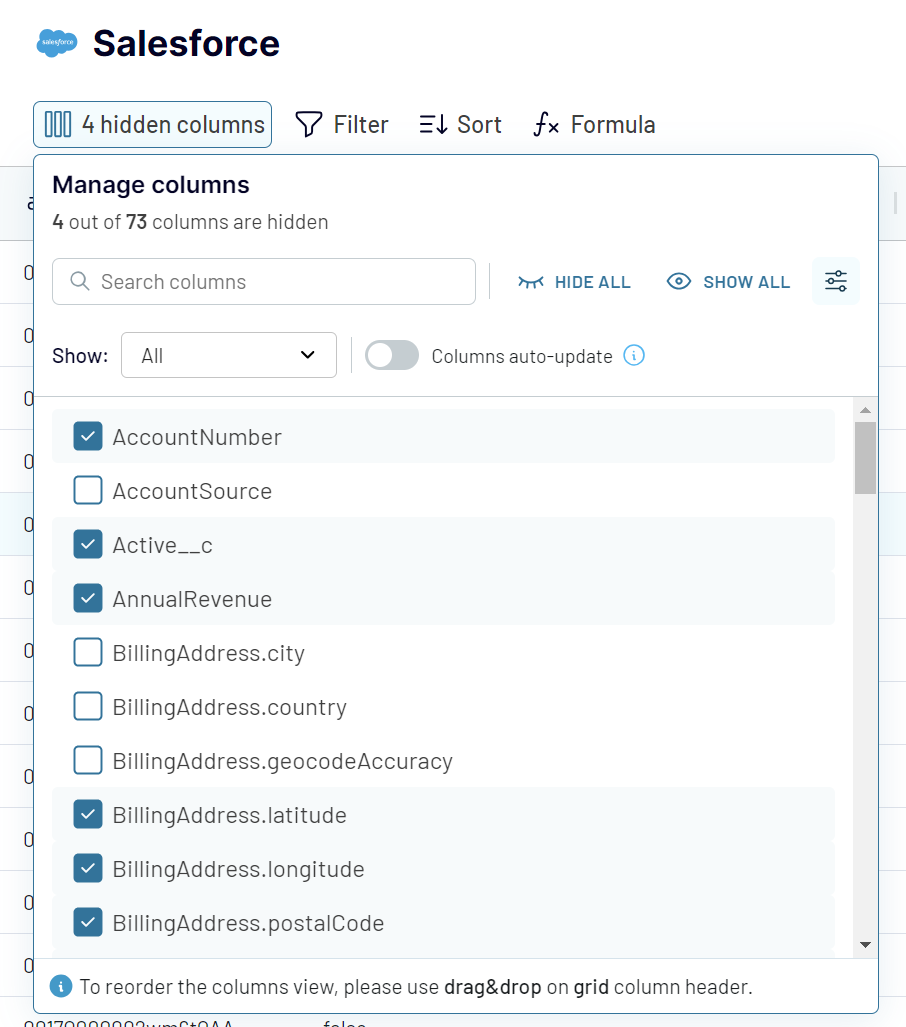This screenshot has width=906, height=1027.
Task: Expand the All dropdown chevron
Action: (x=308, y=355)
